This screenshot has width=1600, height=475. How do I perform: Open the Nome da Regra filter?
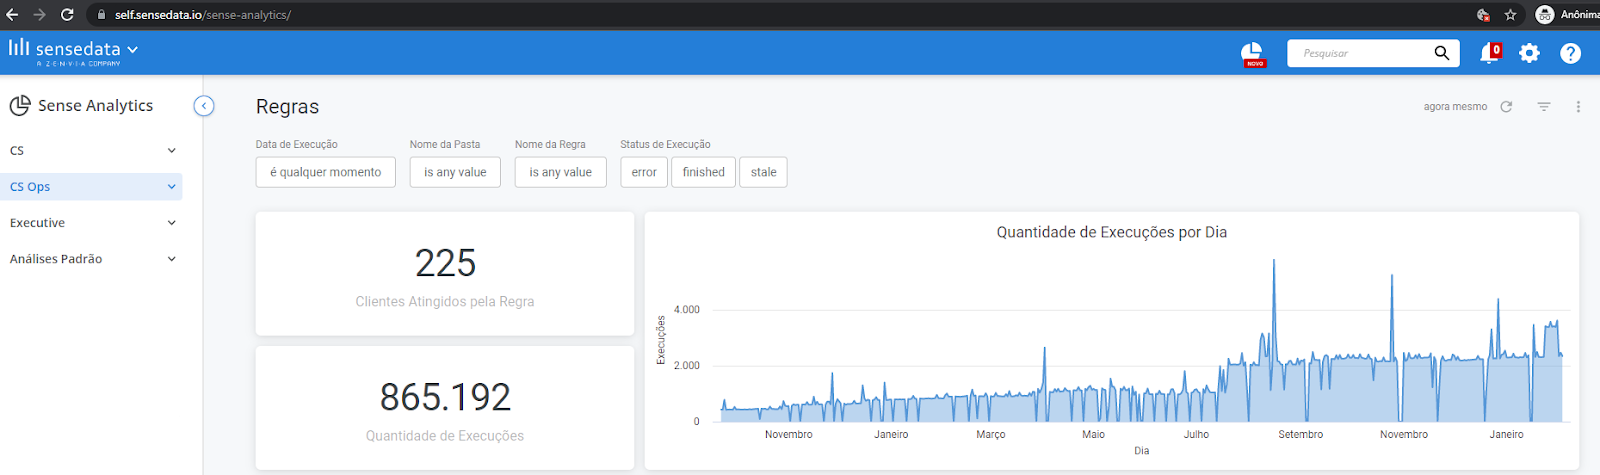(x=561, y=172)
